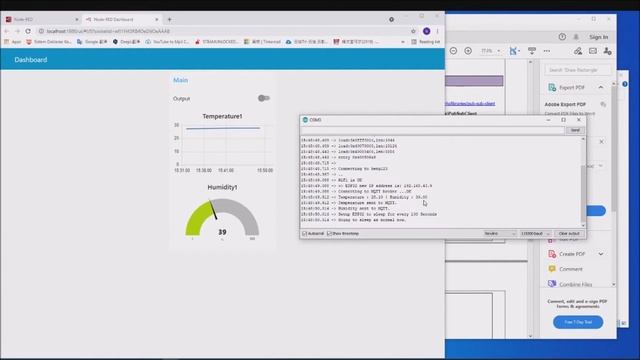Open the Reading list button

point(426,42)
